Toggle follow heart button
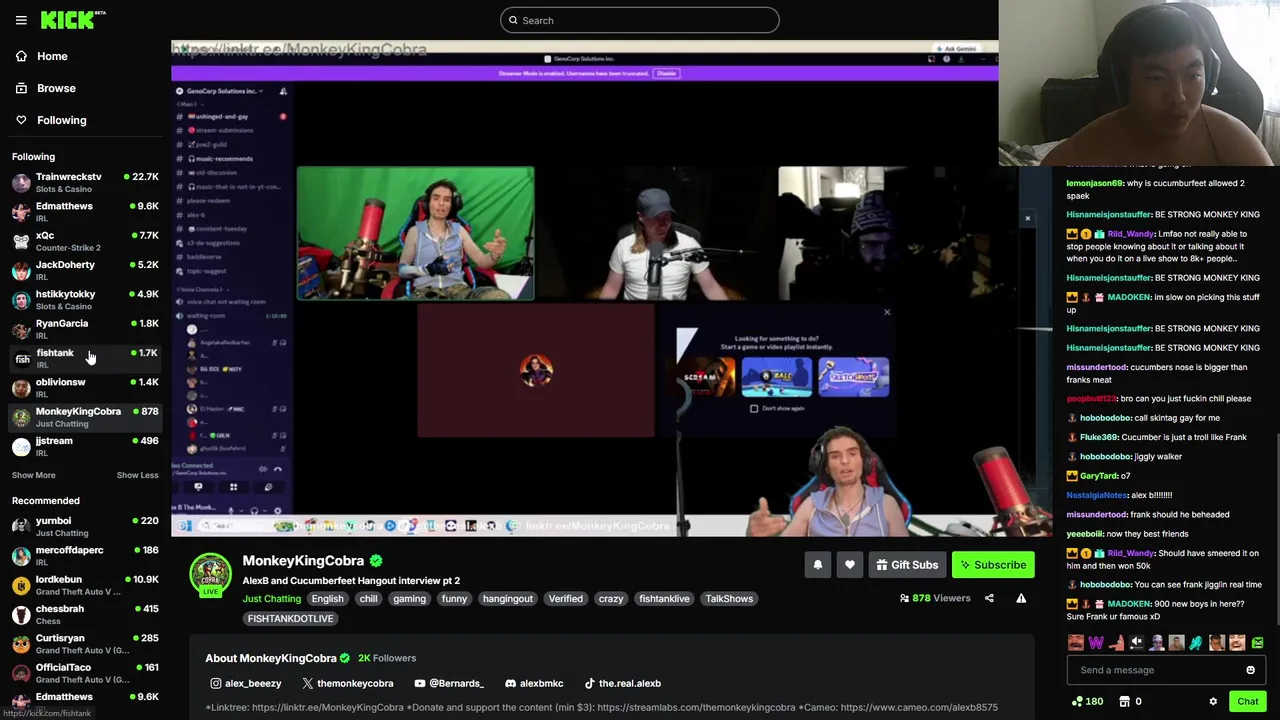Screen dimensions: 1280x720 coord(849,565)
